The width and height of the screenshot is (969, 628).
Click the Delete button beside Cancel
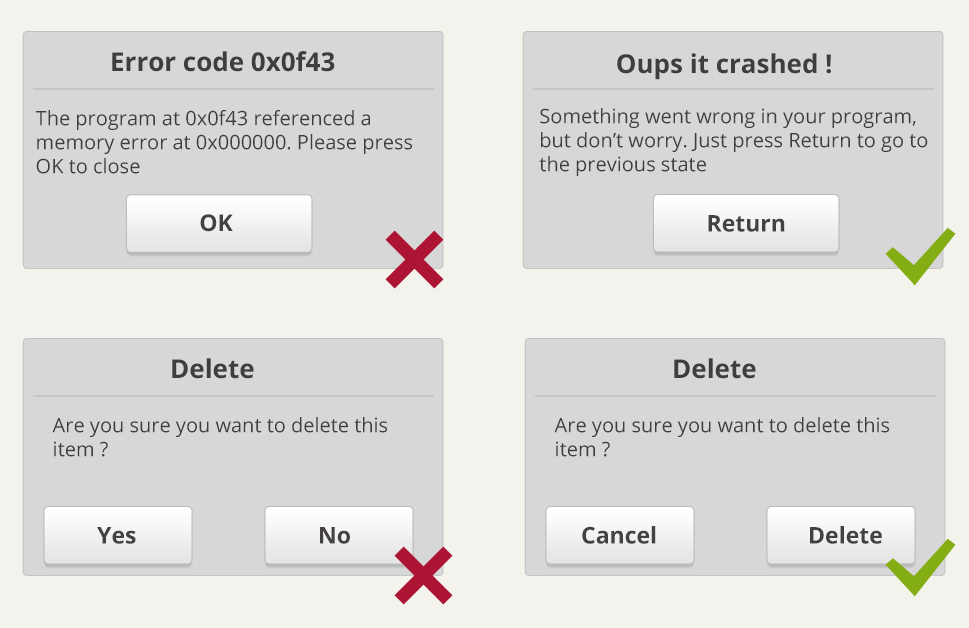click(840, 535)
